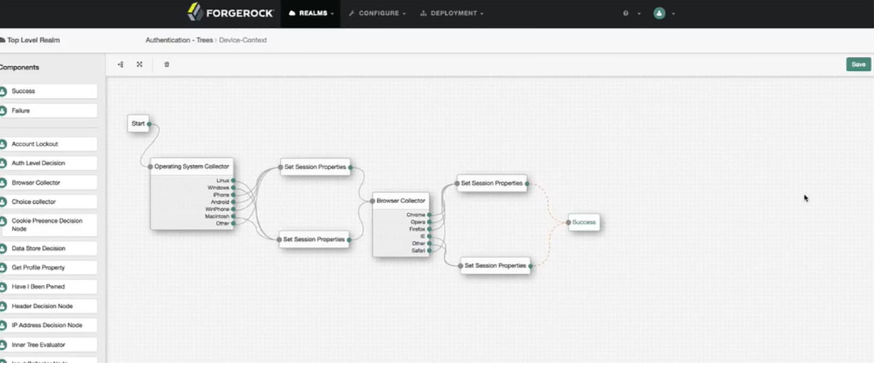Click Operating System Collector's Other port
This screenshot has width=874, height=370.
[x=233, y=223]
